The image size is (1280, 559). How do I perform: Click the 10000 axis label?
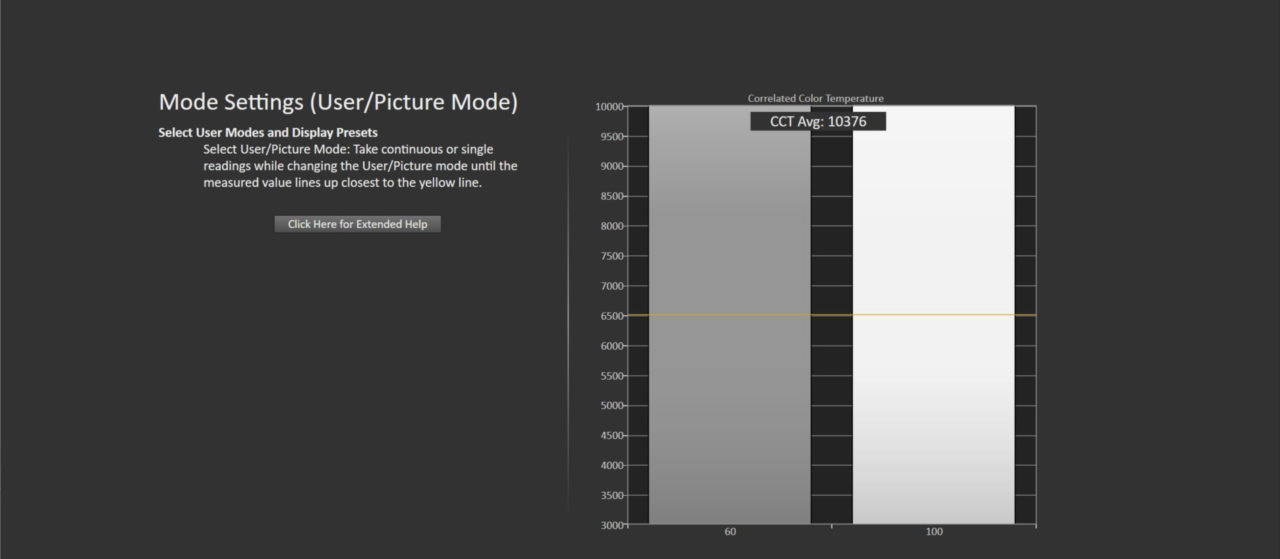tap(609, 106)
